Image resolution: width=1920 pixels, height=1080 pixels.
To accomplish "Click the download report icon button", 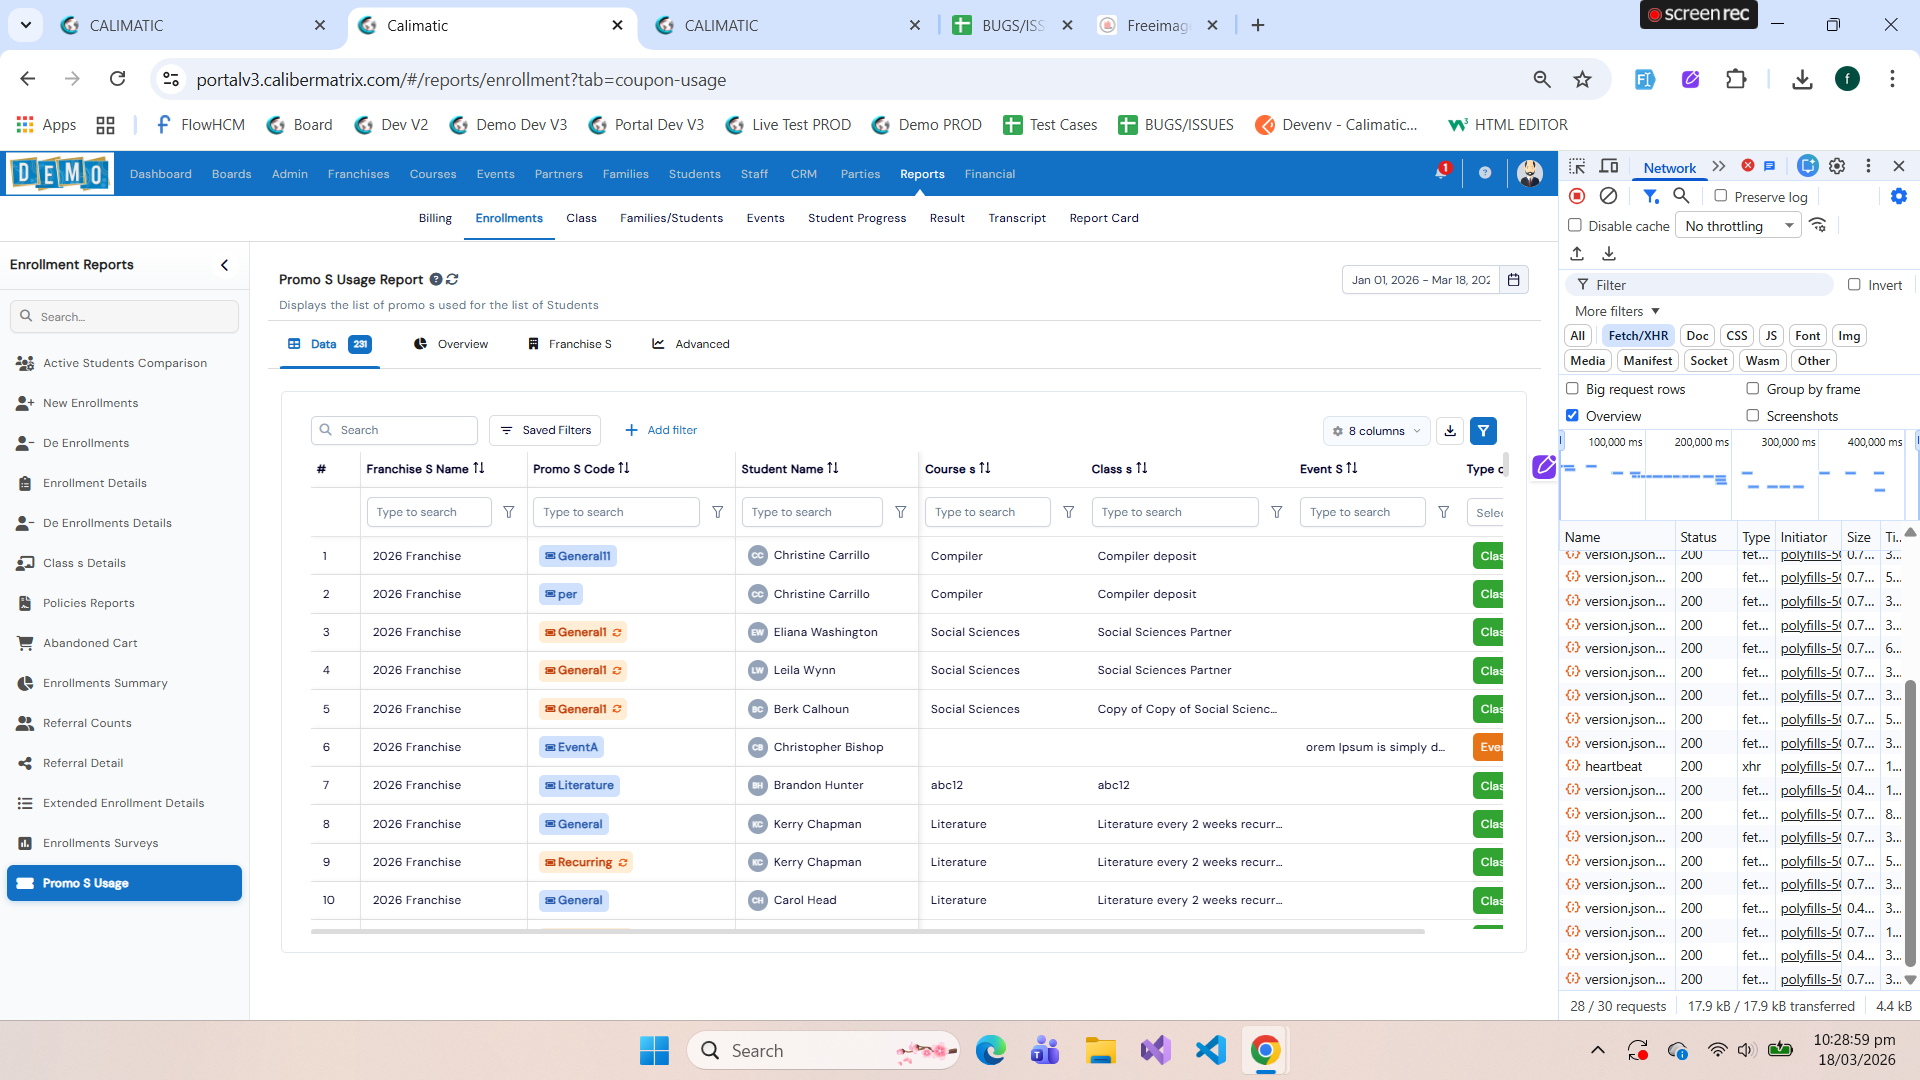I will [1450, 431].
